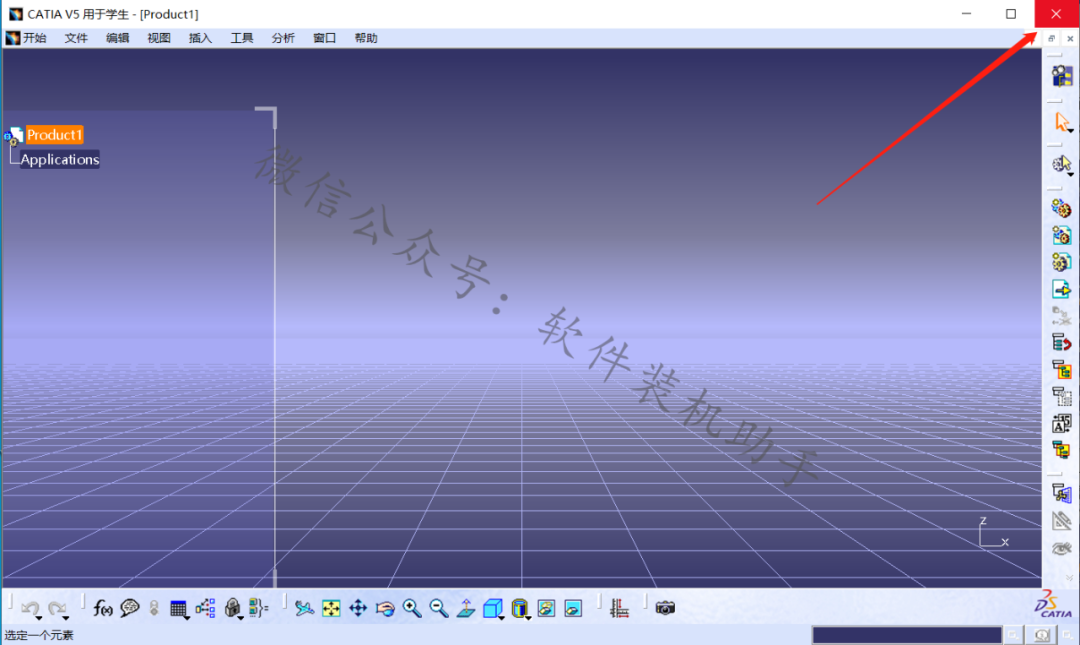Toggle Swap Visible Space icon

[573, 608]
